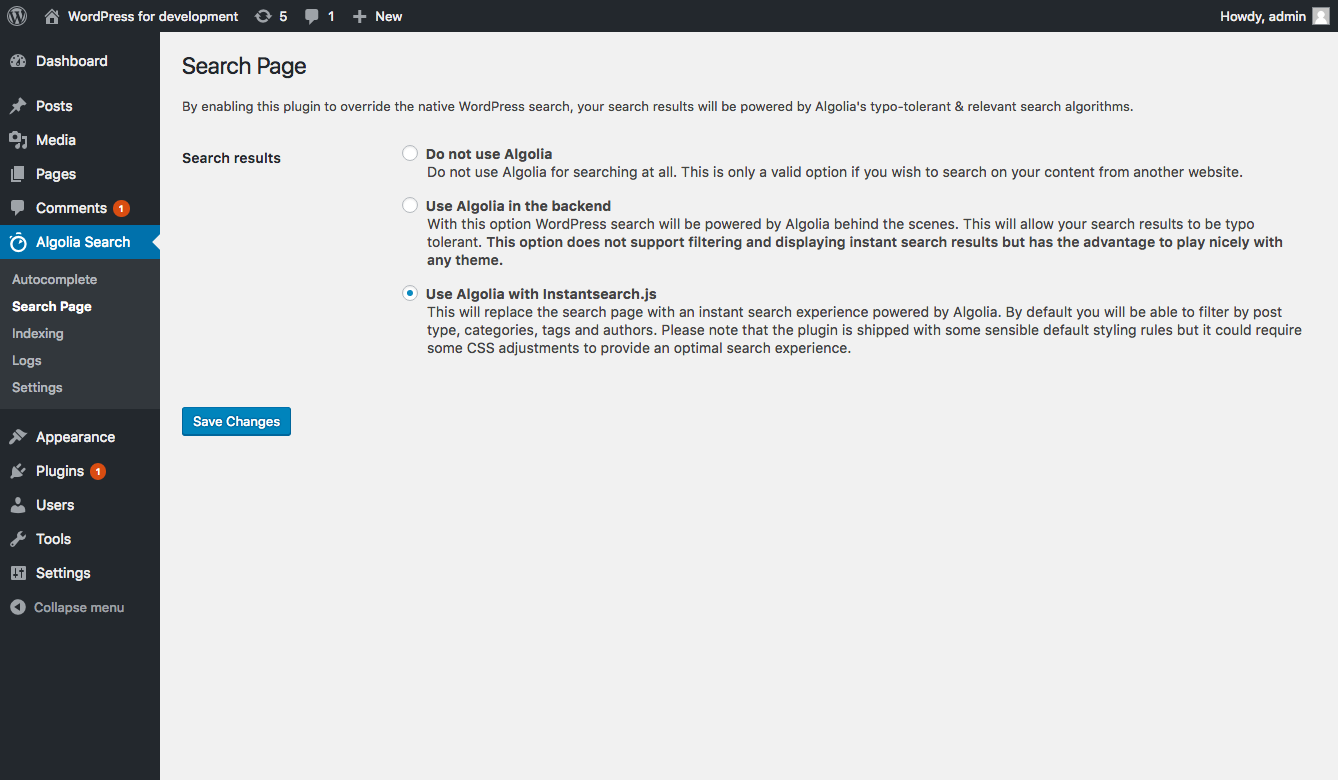Visit the 'WordPress for development' site link
1338x780 pixels.
pos(153,16)
